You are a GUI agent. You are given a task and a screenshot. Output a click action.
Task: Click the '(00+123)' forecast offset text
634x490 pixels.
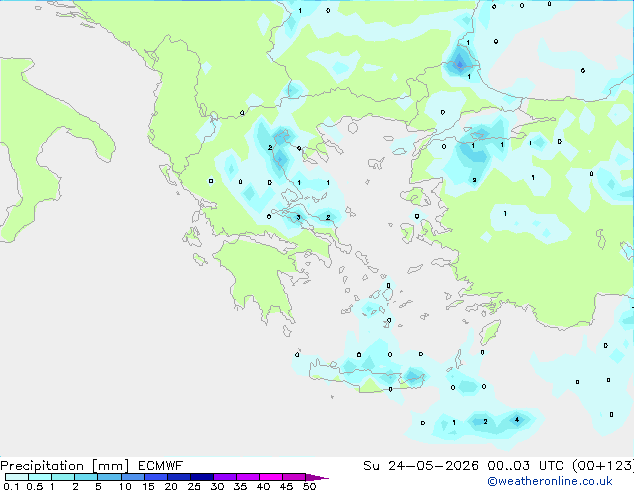click(x=603, y=466)
